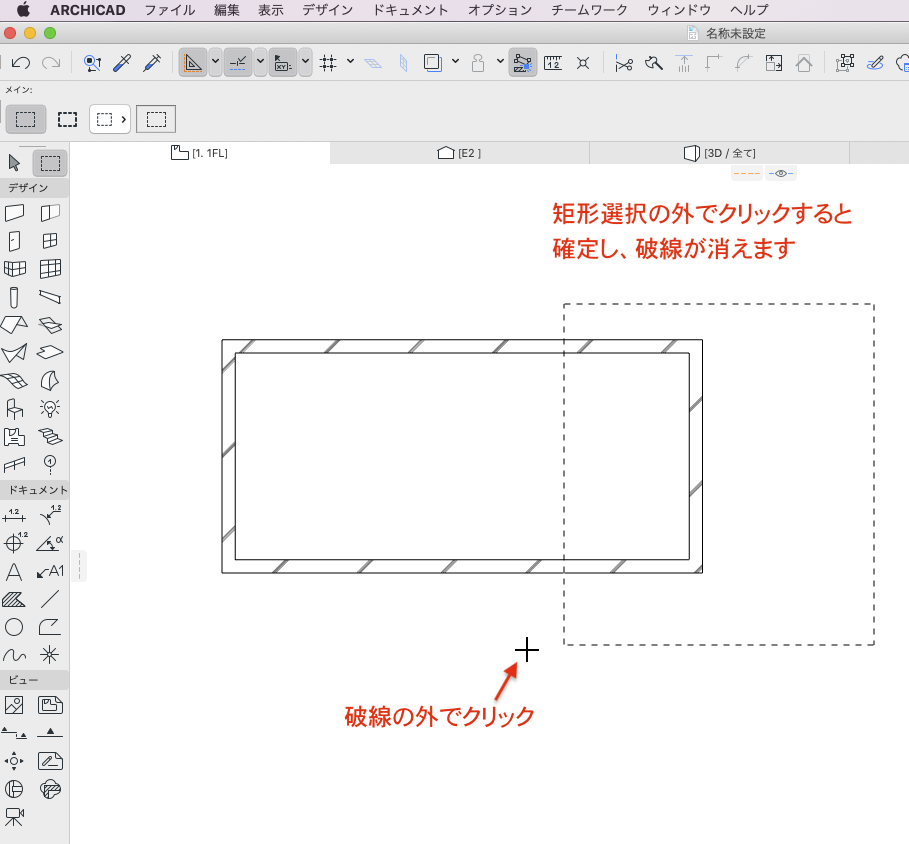Choose the thick all-floors marquee method
Image resolution: width=909 pixels, height=844 pixels.
(x=67, y=119)
